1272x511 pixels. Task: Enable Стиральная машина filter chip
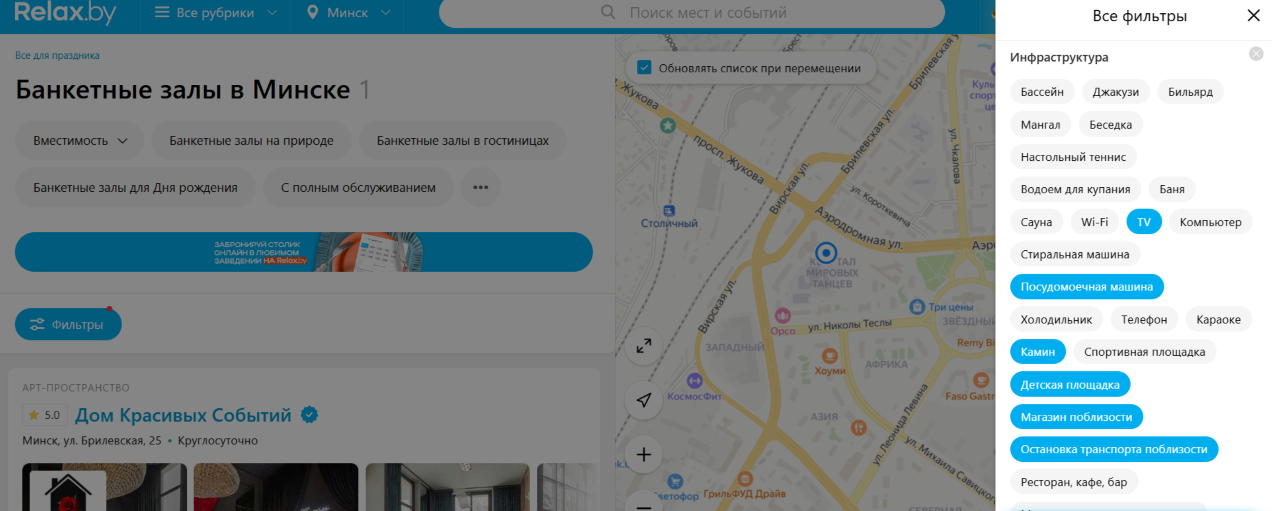[x=1073, y=254]
